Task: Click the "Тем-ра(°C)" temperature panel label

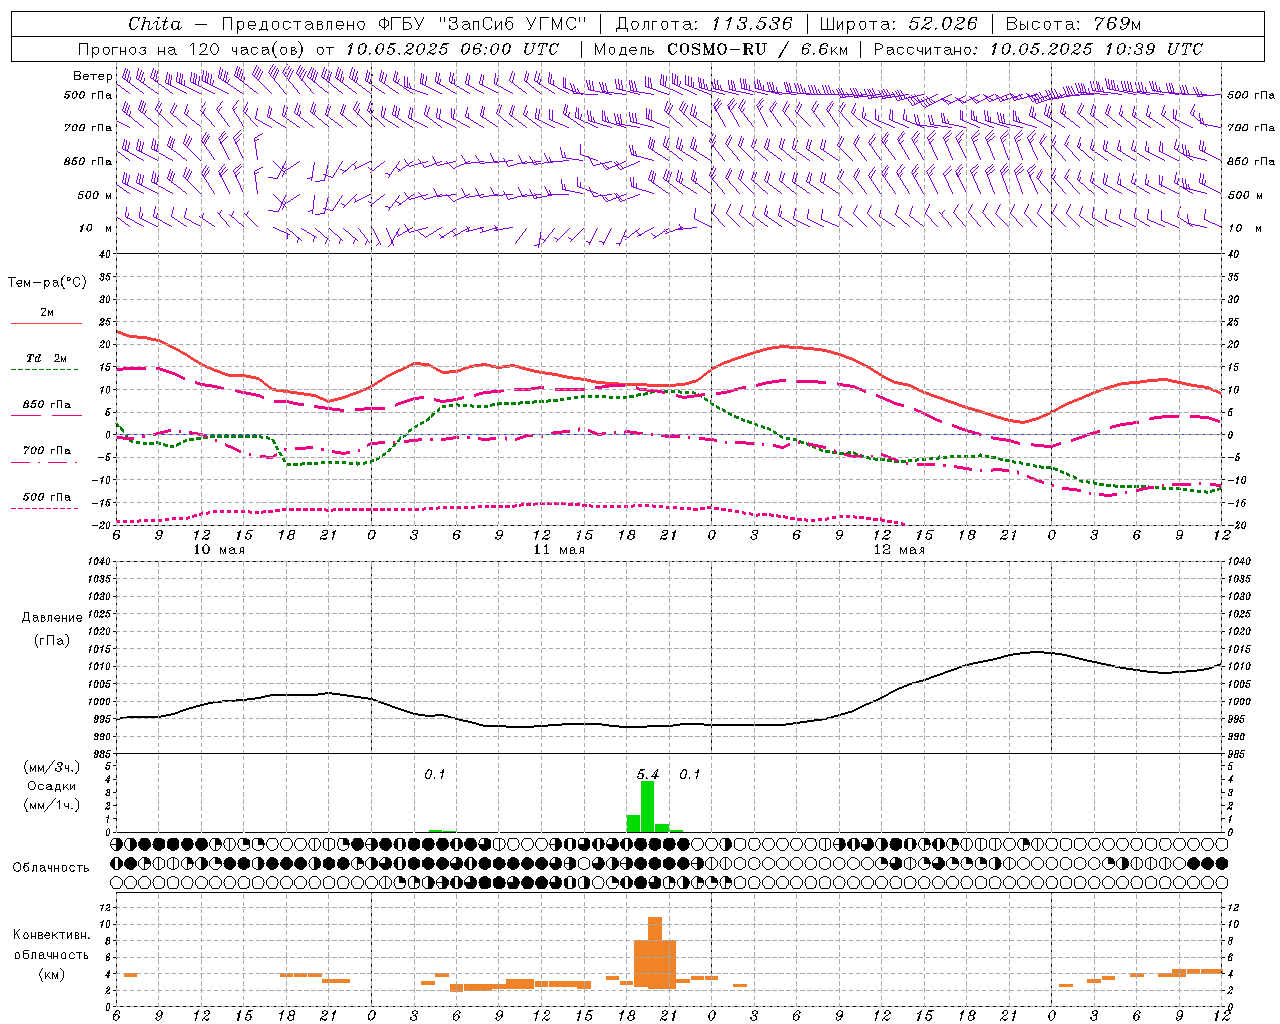Action: coord(47,283)
